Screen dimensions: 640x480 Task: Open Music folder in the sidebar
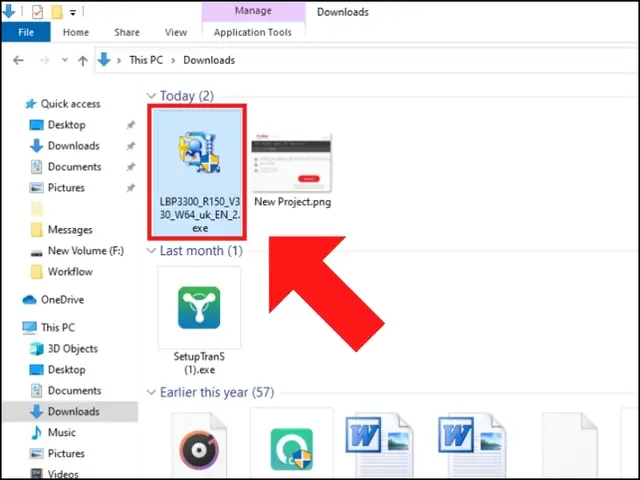(62, 433)
